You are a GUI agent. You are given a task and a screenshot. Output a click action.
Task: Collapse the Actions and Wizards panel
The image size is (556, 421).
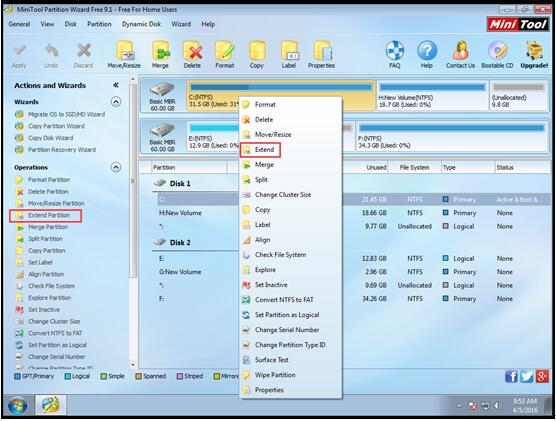pos(116,85)
